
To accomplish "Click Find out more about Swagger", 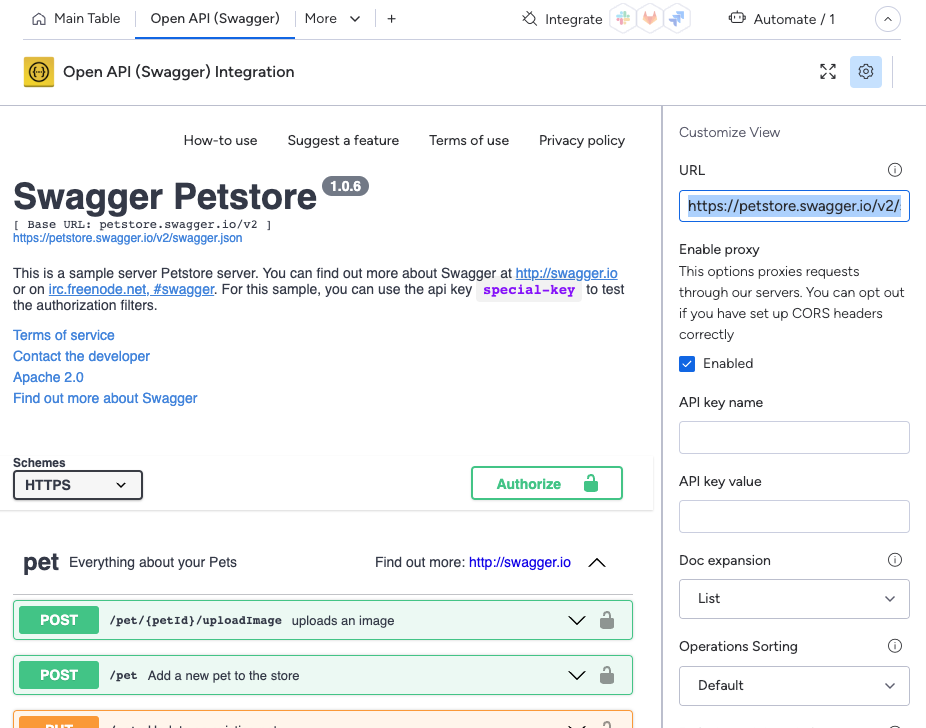I will 105,399.
